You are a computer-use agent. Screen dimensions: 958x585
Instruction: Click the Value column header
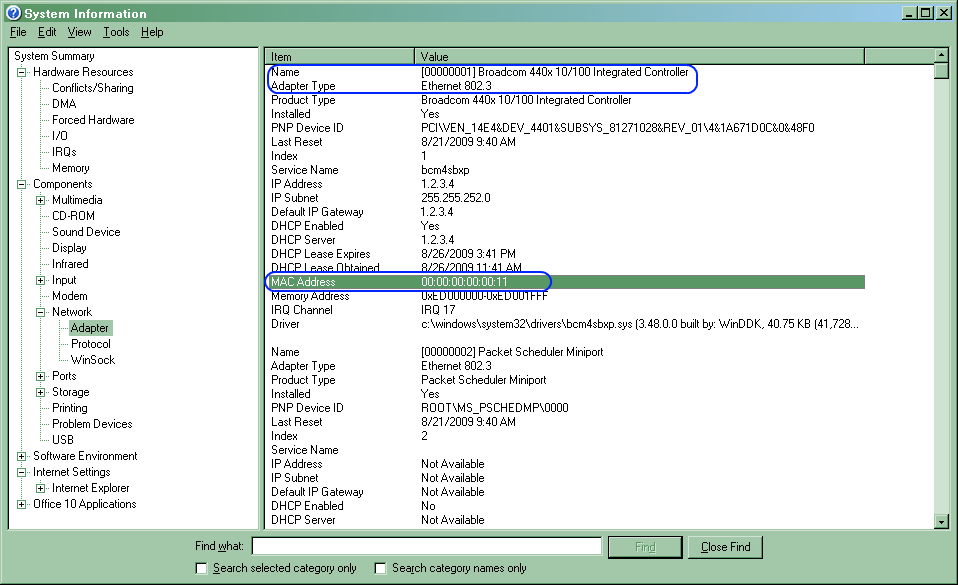click(x=639, y=57)
